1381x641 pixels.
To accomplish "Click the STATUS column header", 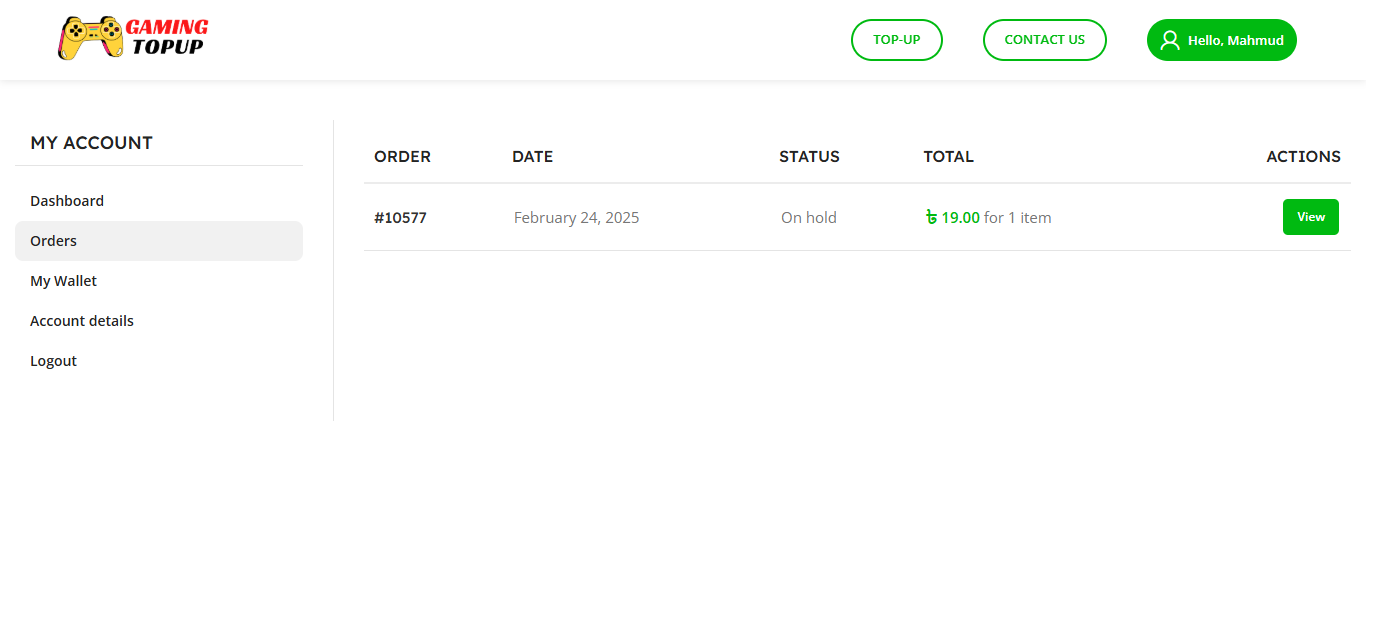I will coord(809,156).
